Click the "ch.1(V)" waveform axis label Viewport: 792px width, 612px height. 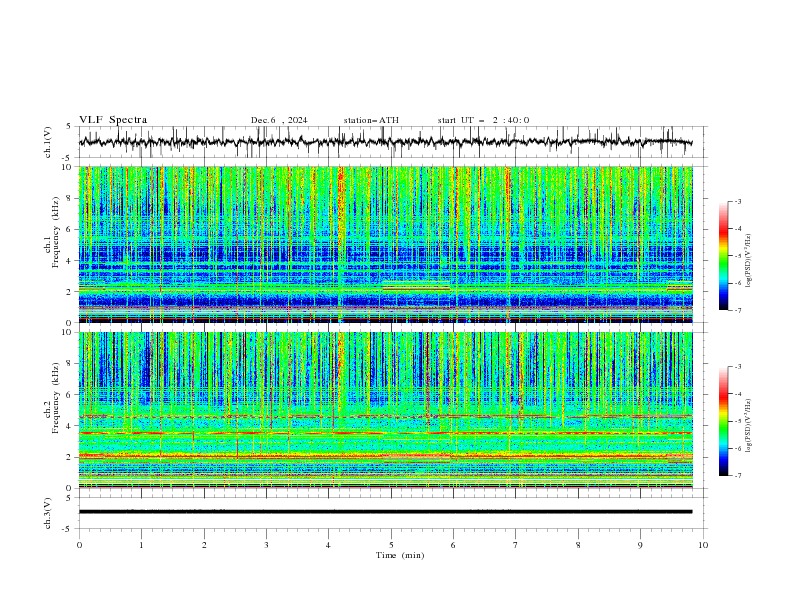48,142
